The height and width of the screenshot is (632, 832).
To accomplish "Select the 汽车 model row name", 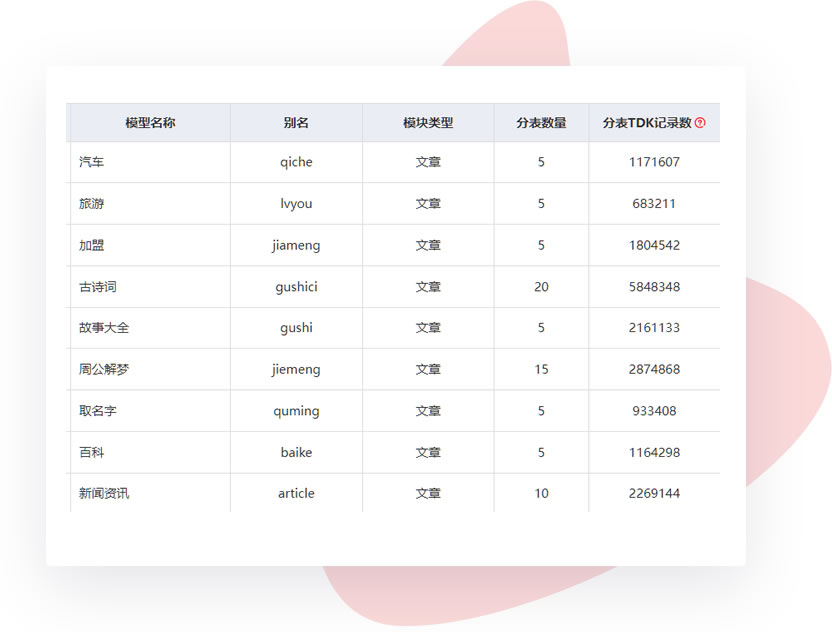I will point(92,162).
